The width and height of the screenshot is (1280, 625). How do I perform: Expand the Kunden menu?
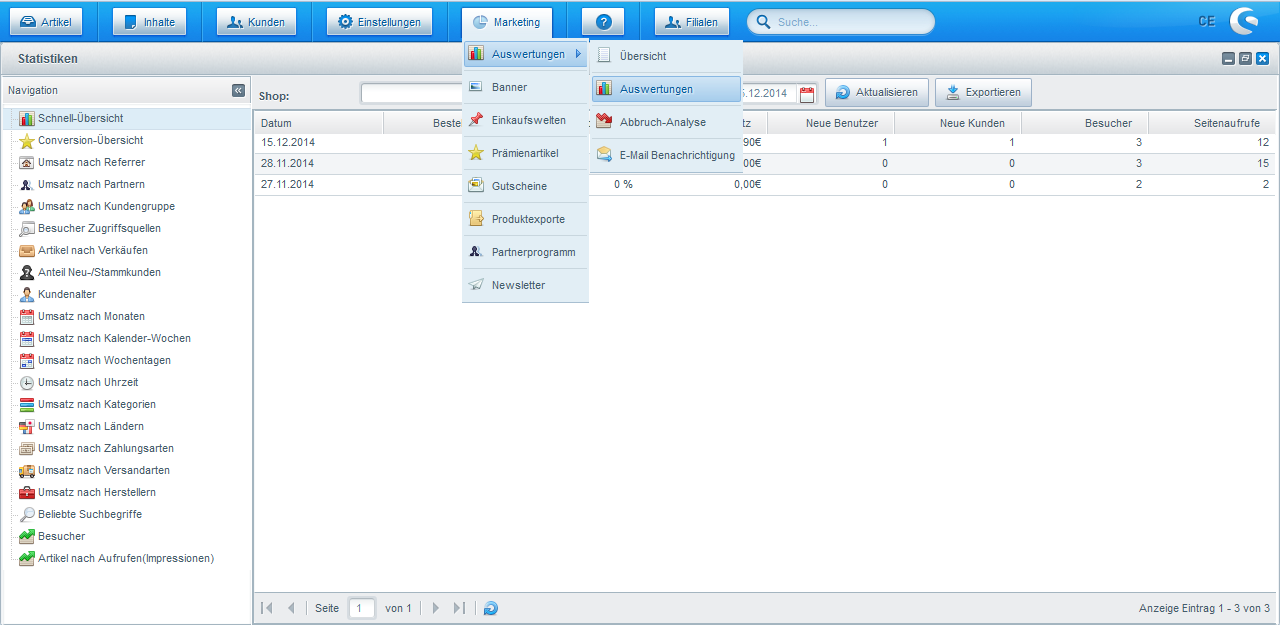tap(256, 22)
